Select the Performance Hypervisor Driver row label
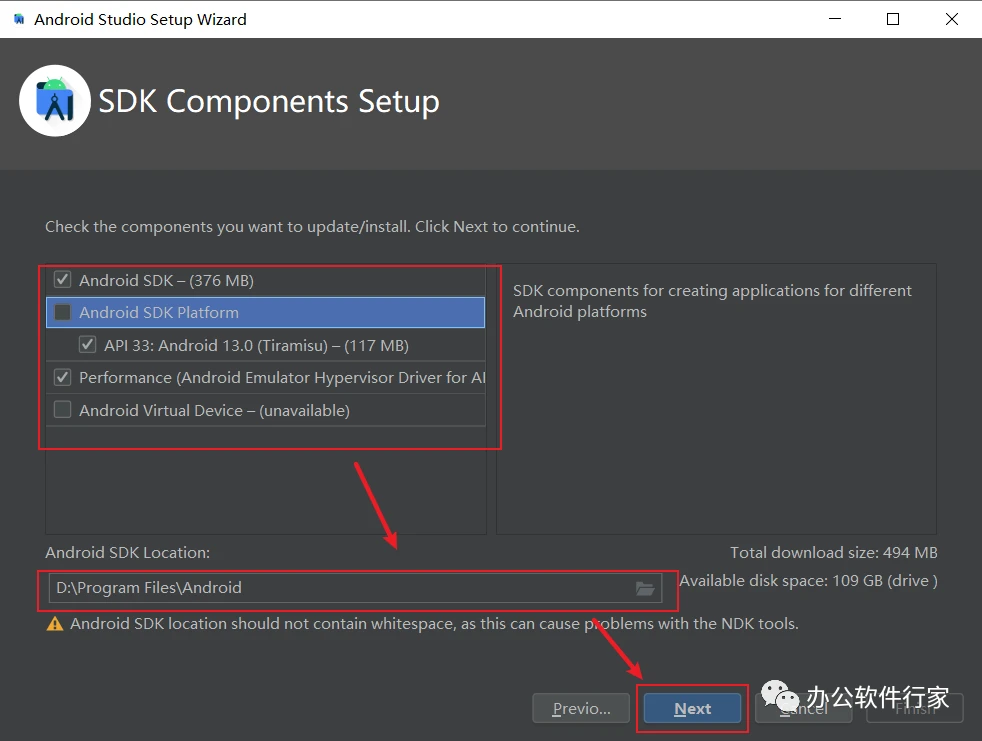The height and width of the screenshot is (741, 982). tap(282, 378)
